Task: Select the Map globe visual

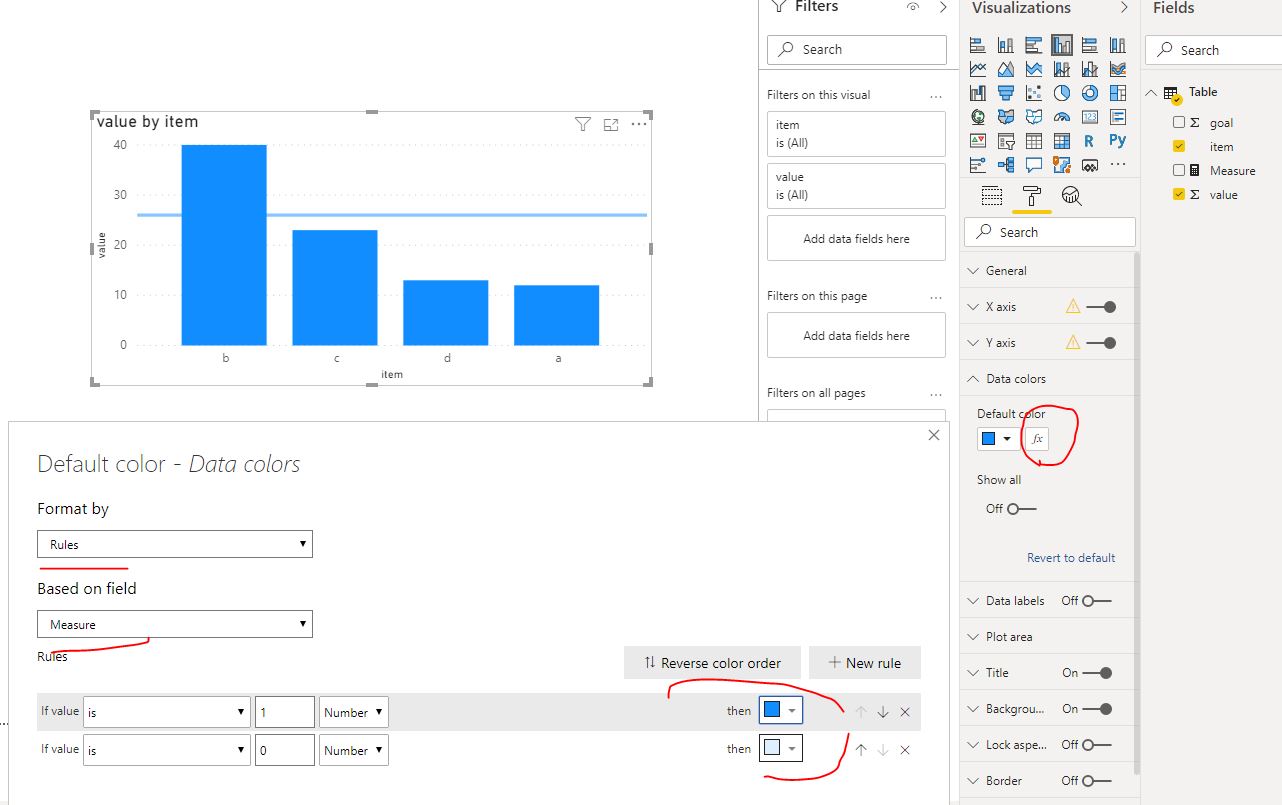Action: [x=978, y=117]
